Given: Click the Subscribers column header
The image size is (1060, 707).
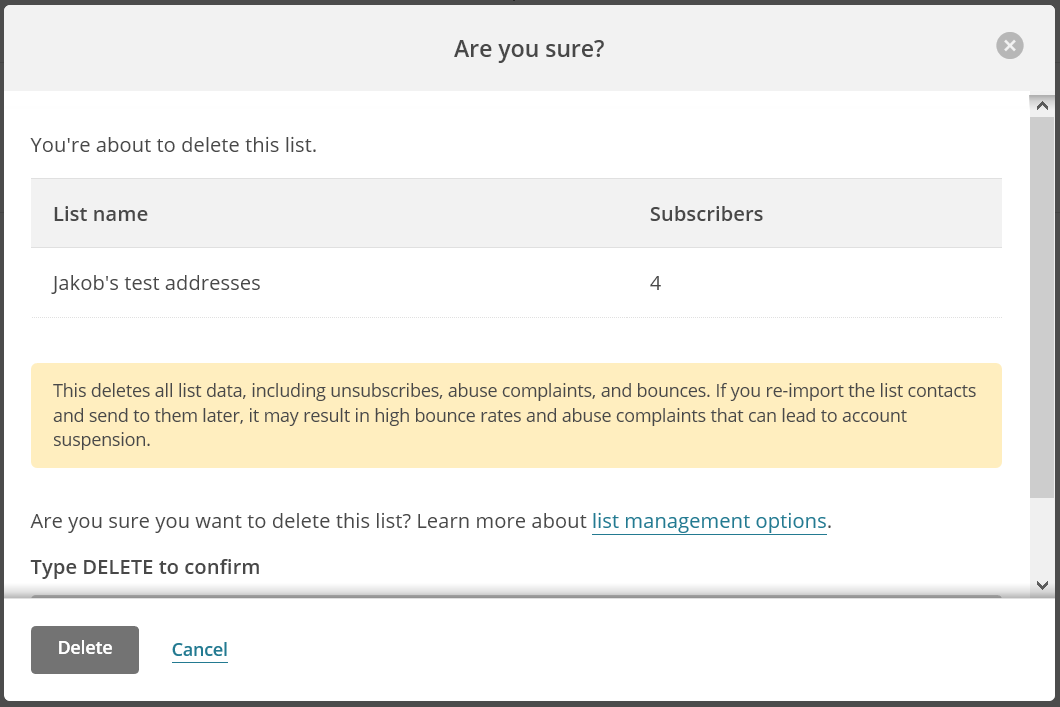Looking at the screenshot, I should (706, 214).
